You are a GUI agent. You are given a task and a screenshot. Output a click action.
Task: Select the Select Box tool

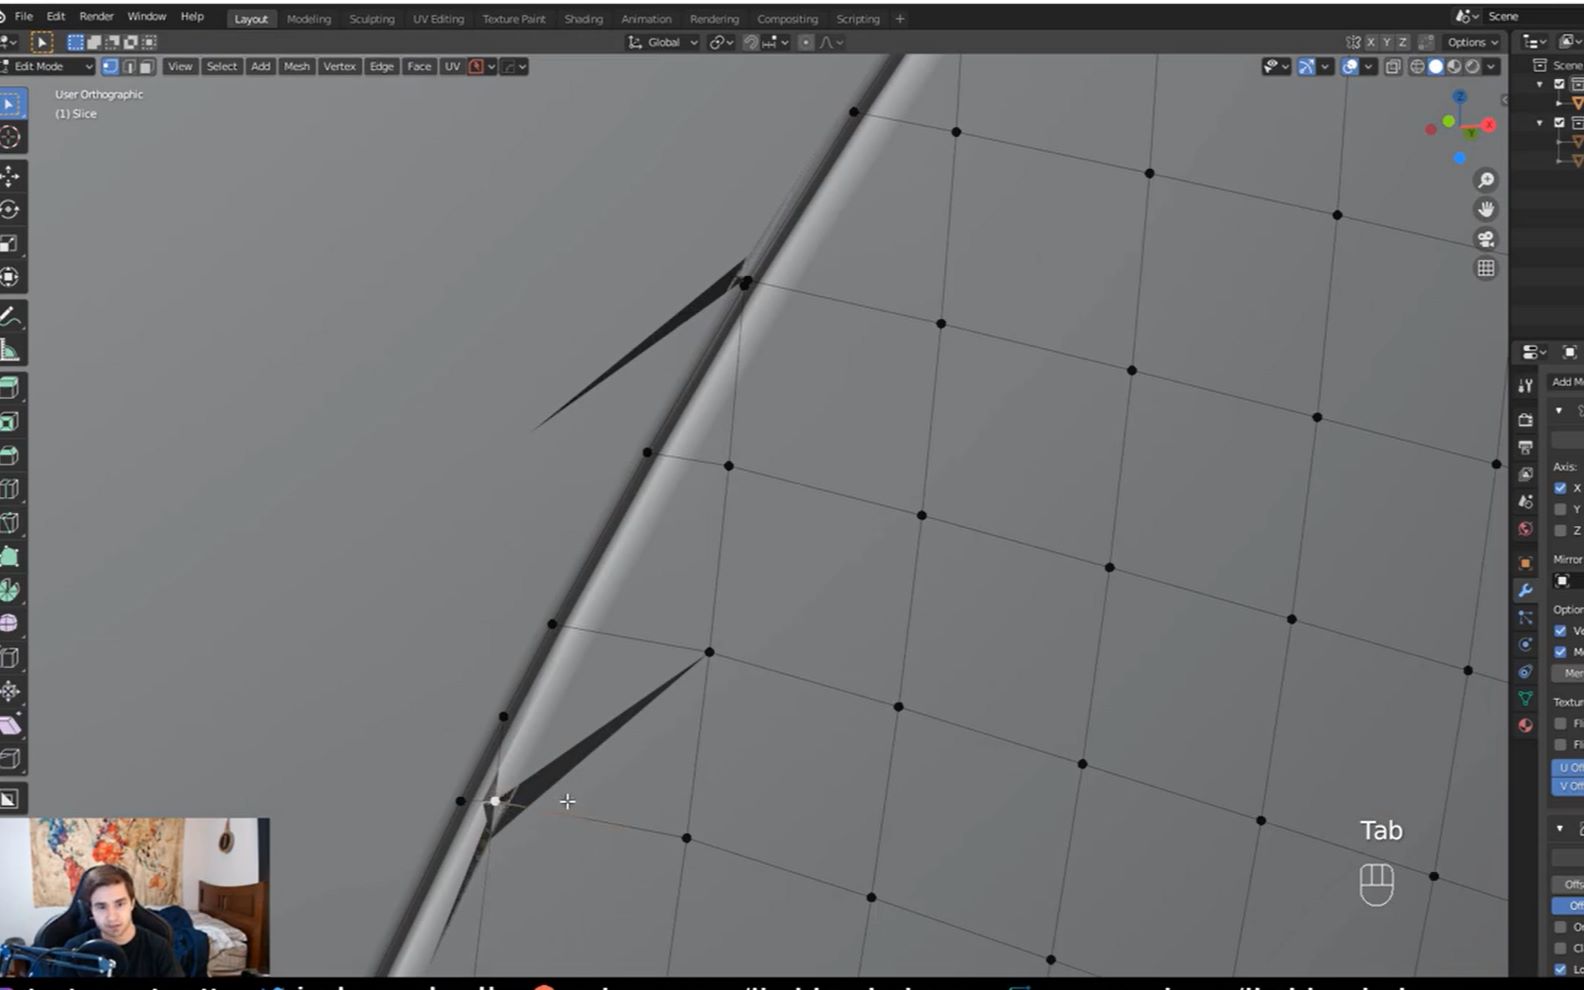click(10, 104)
